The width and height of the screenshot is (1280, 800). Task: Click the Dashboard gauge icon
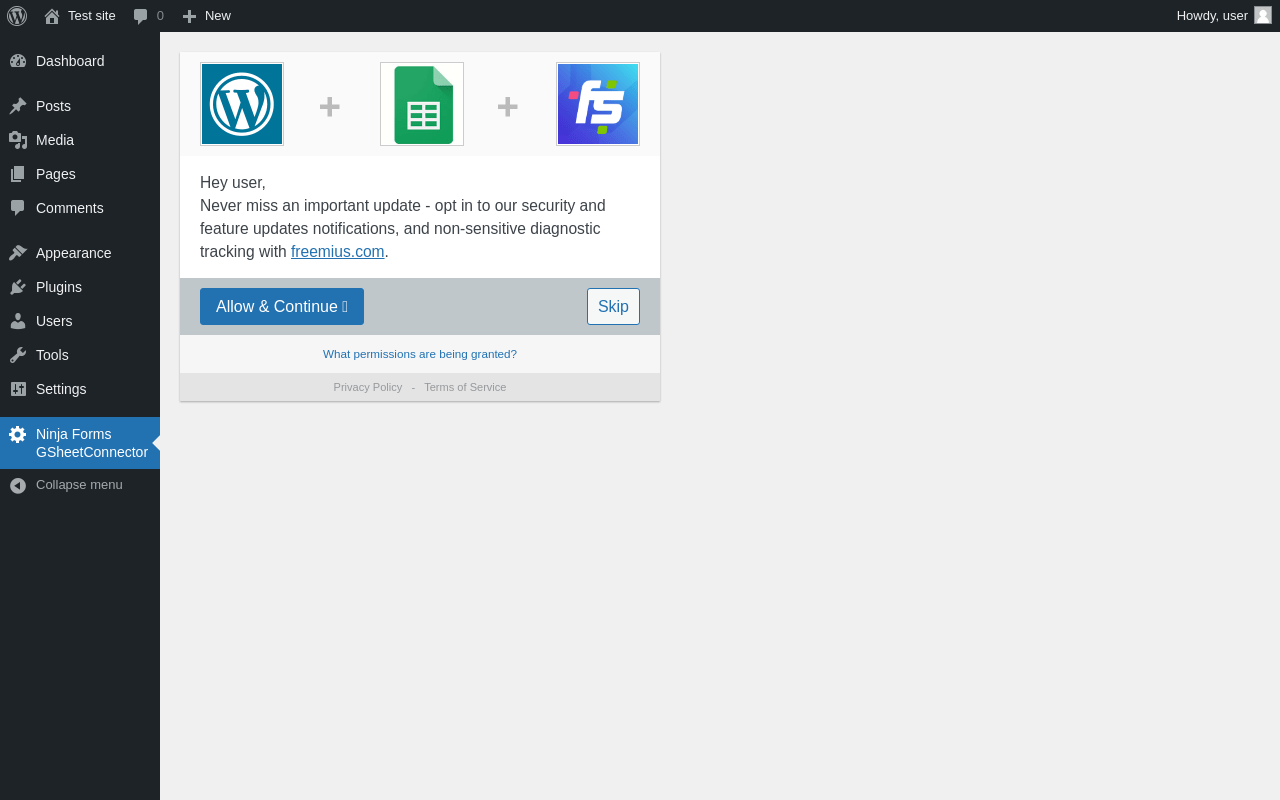coord(18,61)
